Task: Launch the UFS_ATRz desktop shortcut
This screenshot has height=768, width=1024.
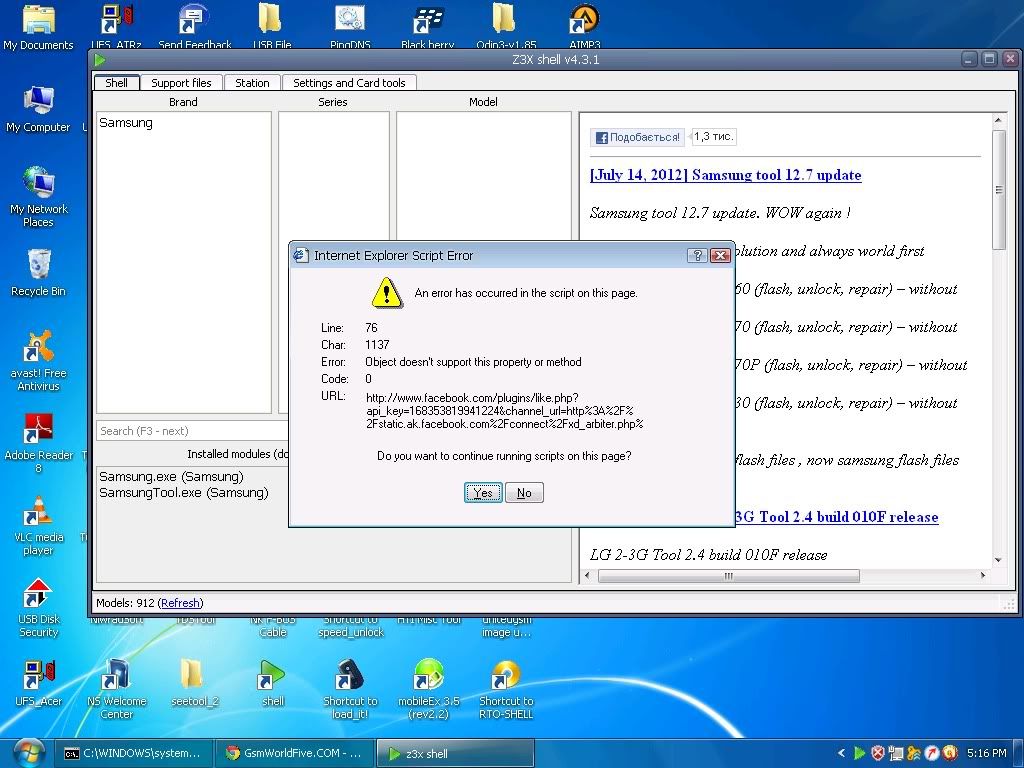Action: (x=116, y=26)
